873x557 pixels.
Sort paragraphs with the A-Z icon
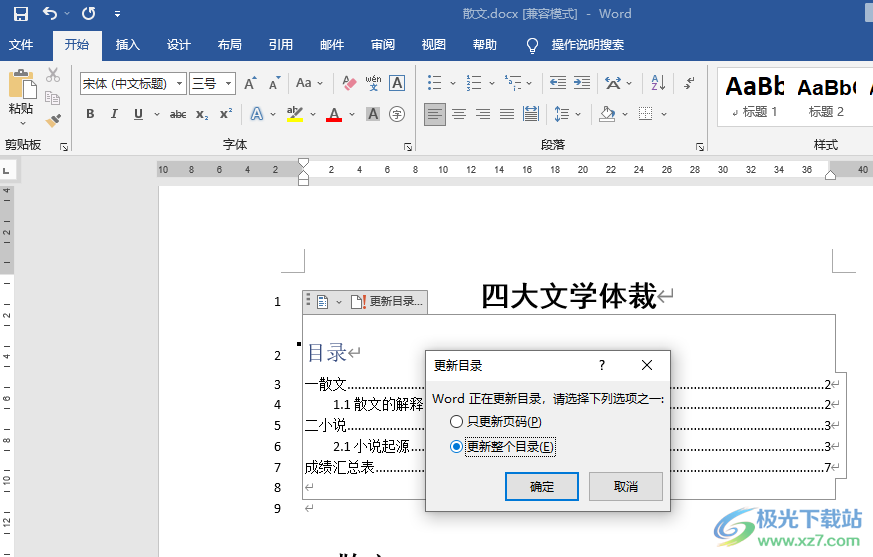[658, 84]
